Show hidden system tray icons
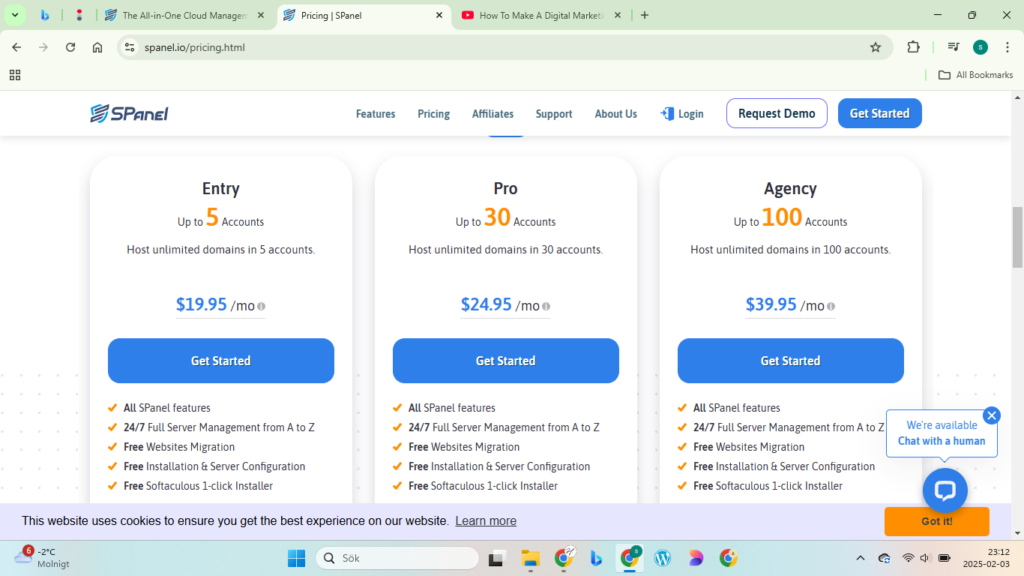This screenshot has height=576, width=1024. 860,558
